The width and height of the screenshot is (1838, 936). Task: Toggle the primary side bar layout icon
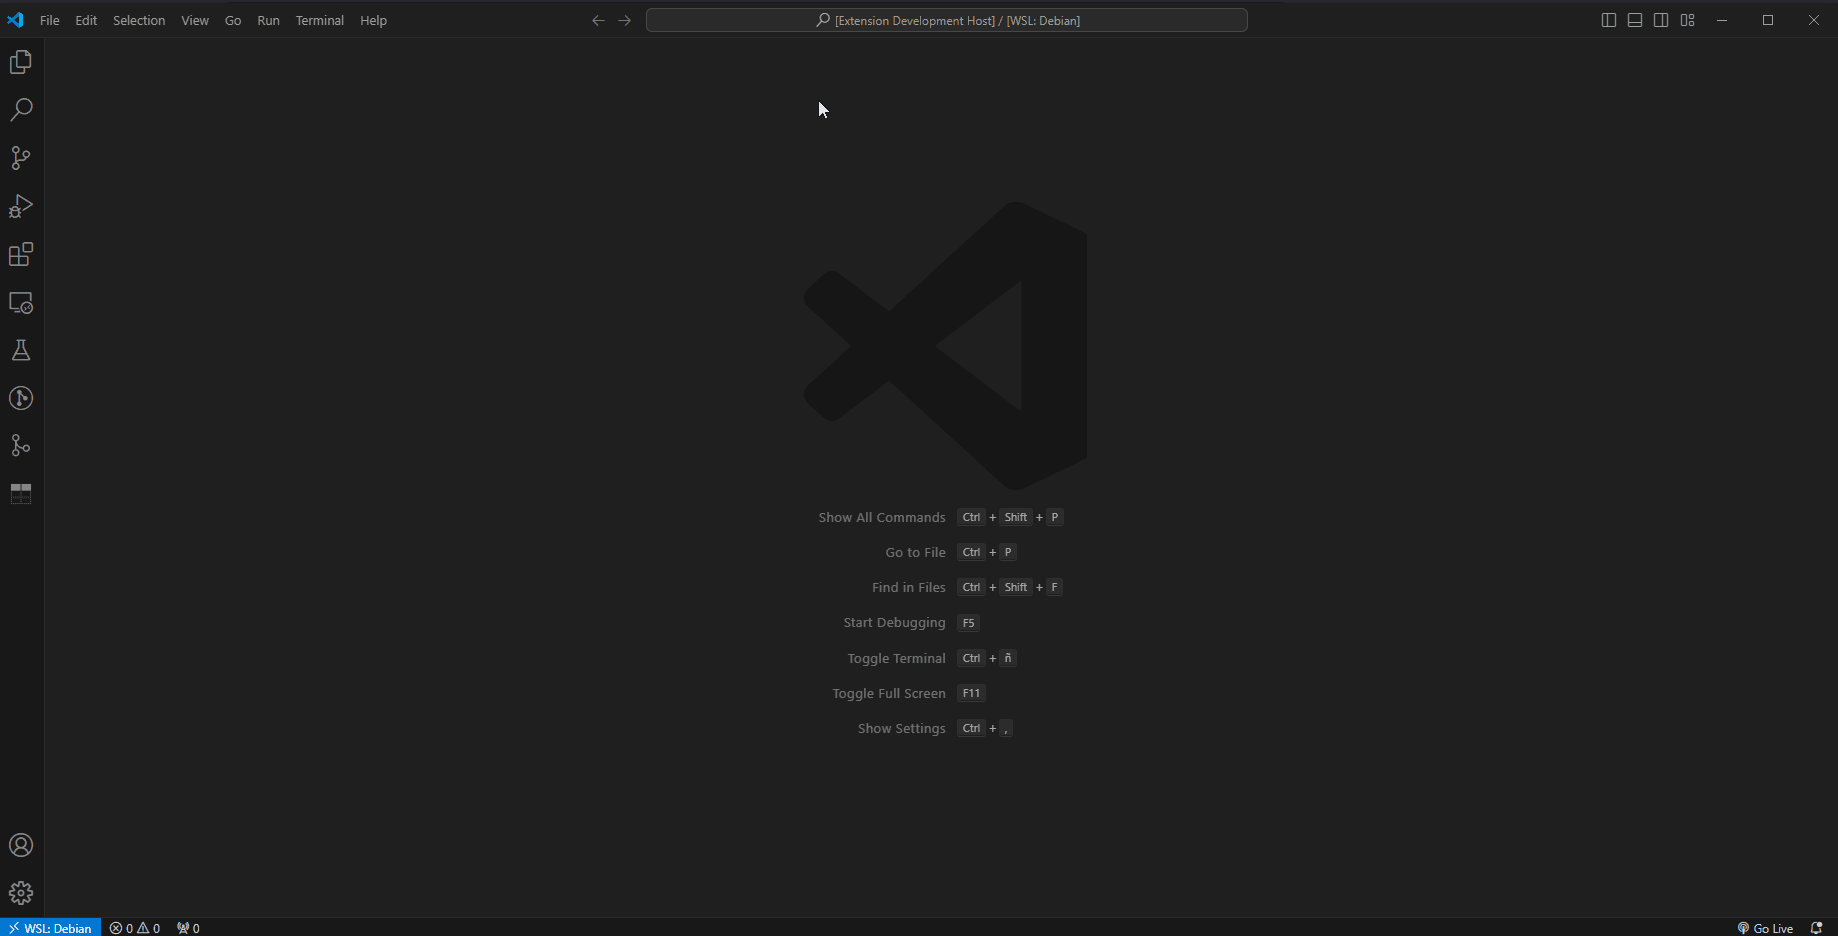point(1609,20)
